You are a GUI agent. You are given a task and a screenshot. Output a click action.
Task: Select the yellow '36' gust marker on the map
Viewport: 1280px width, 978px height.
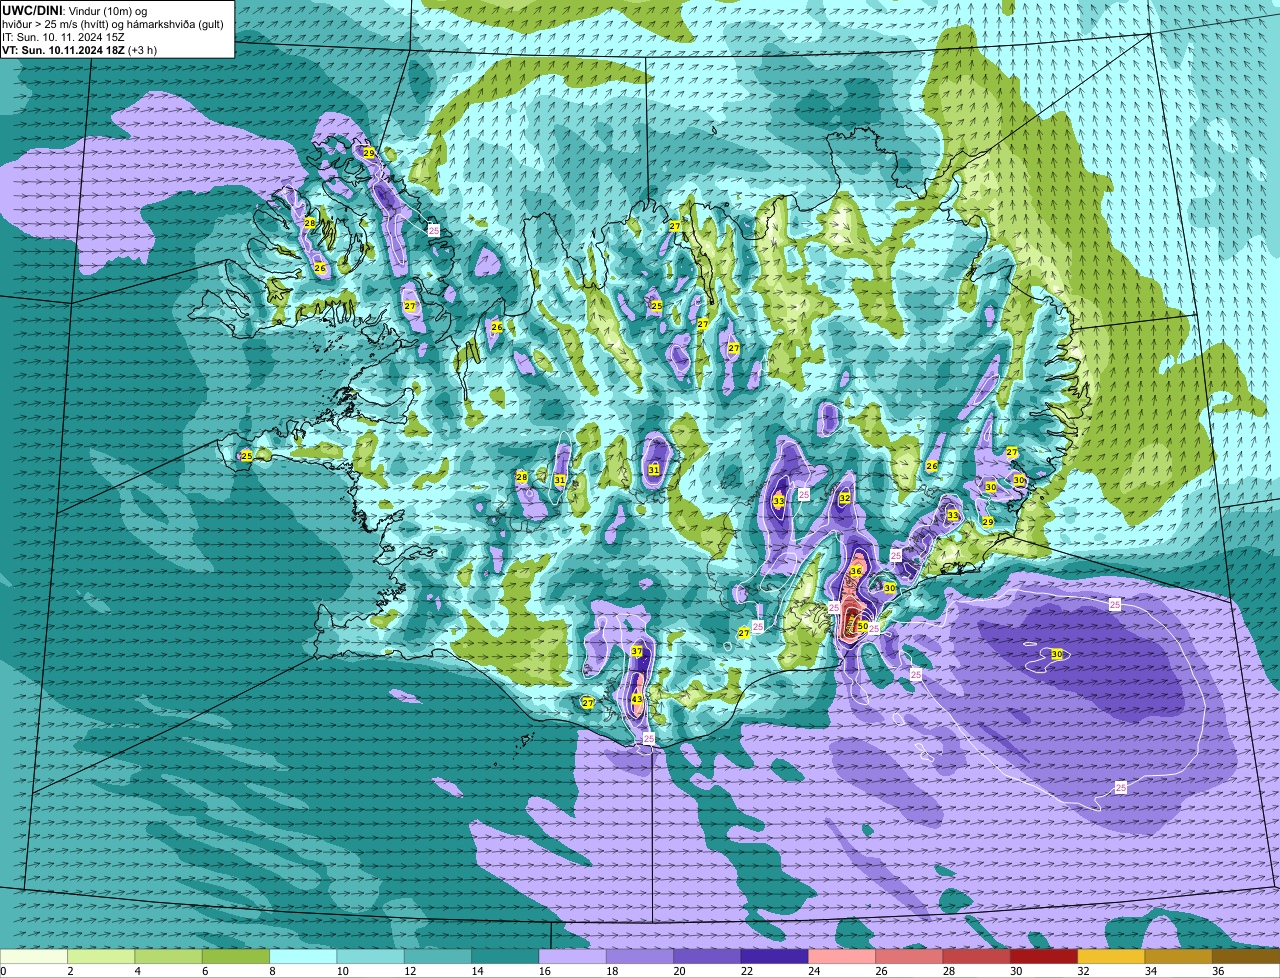(855, 571)
